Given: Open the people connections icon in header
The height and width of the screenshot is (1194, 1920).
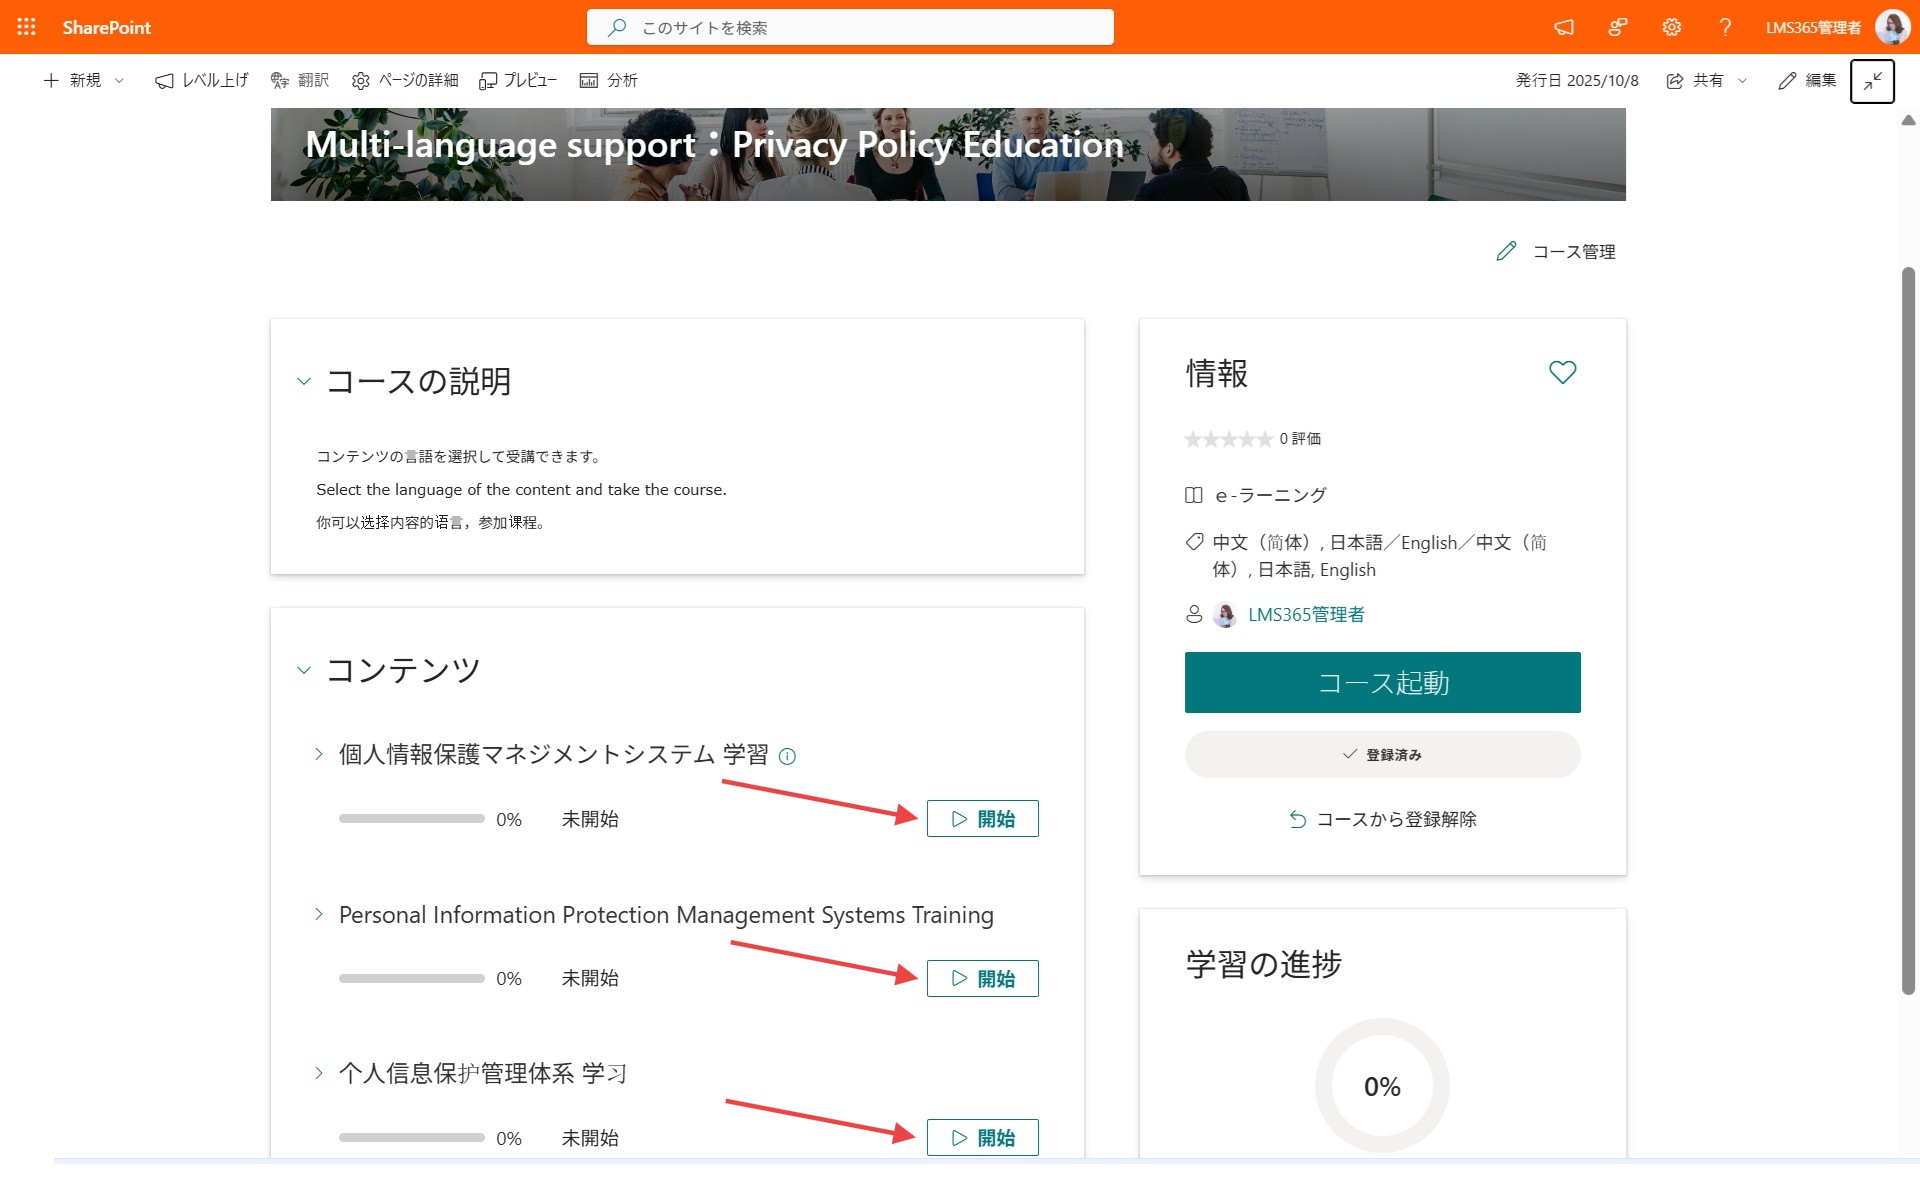Looking at the screenshot, I should 1618,27.
